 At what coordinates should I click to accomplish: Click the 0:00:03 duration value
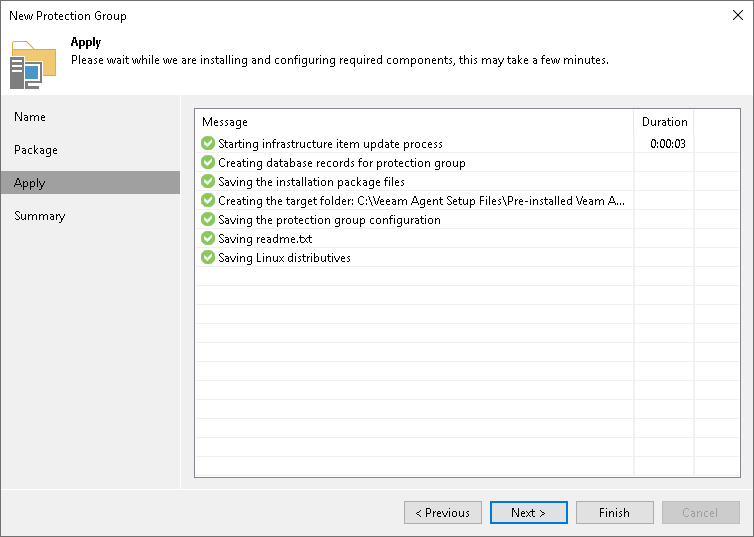pos(667,144)
